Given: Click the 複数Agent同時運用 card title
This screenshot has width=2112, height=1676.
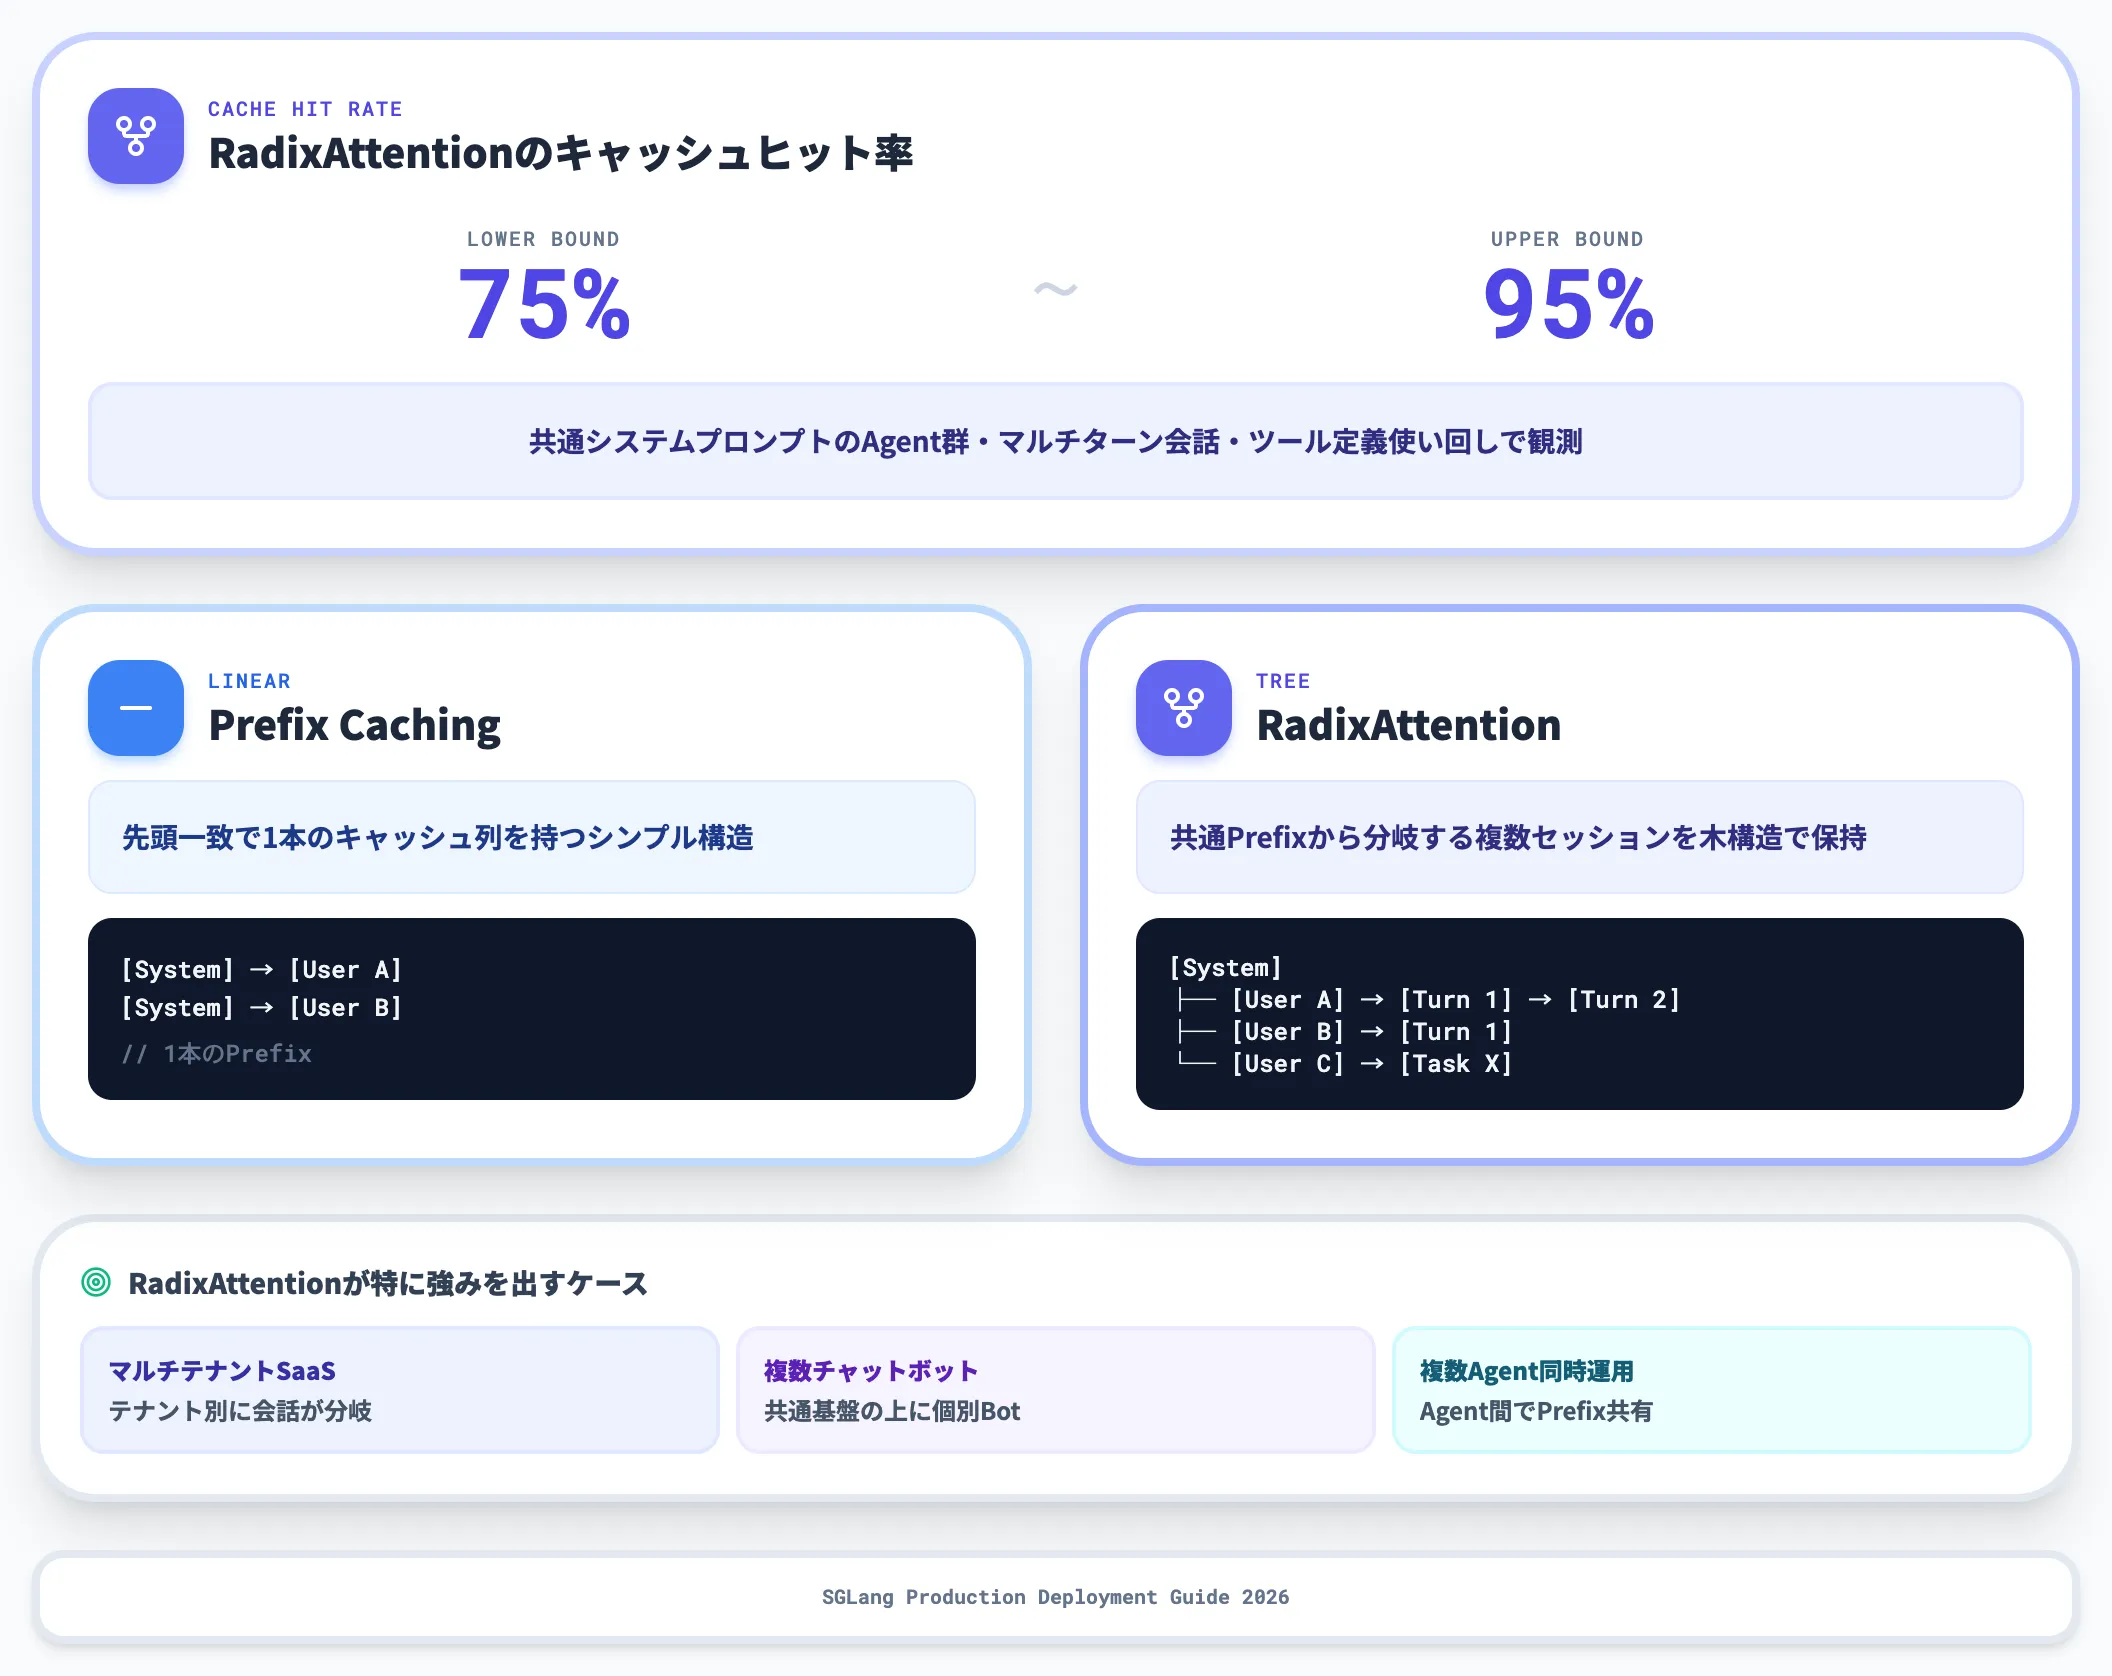Looking at the screenshot, I should click(x=1527, y=1371).
